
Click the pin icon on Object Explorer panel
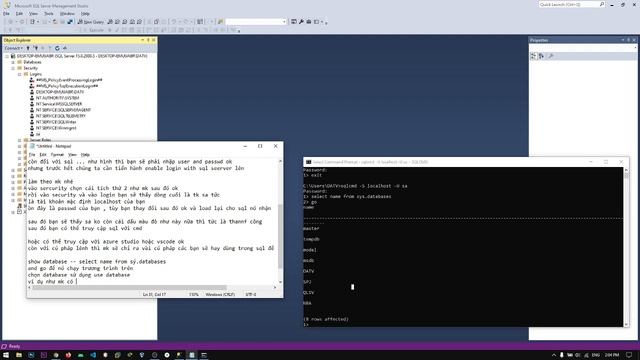148,40
